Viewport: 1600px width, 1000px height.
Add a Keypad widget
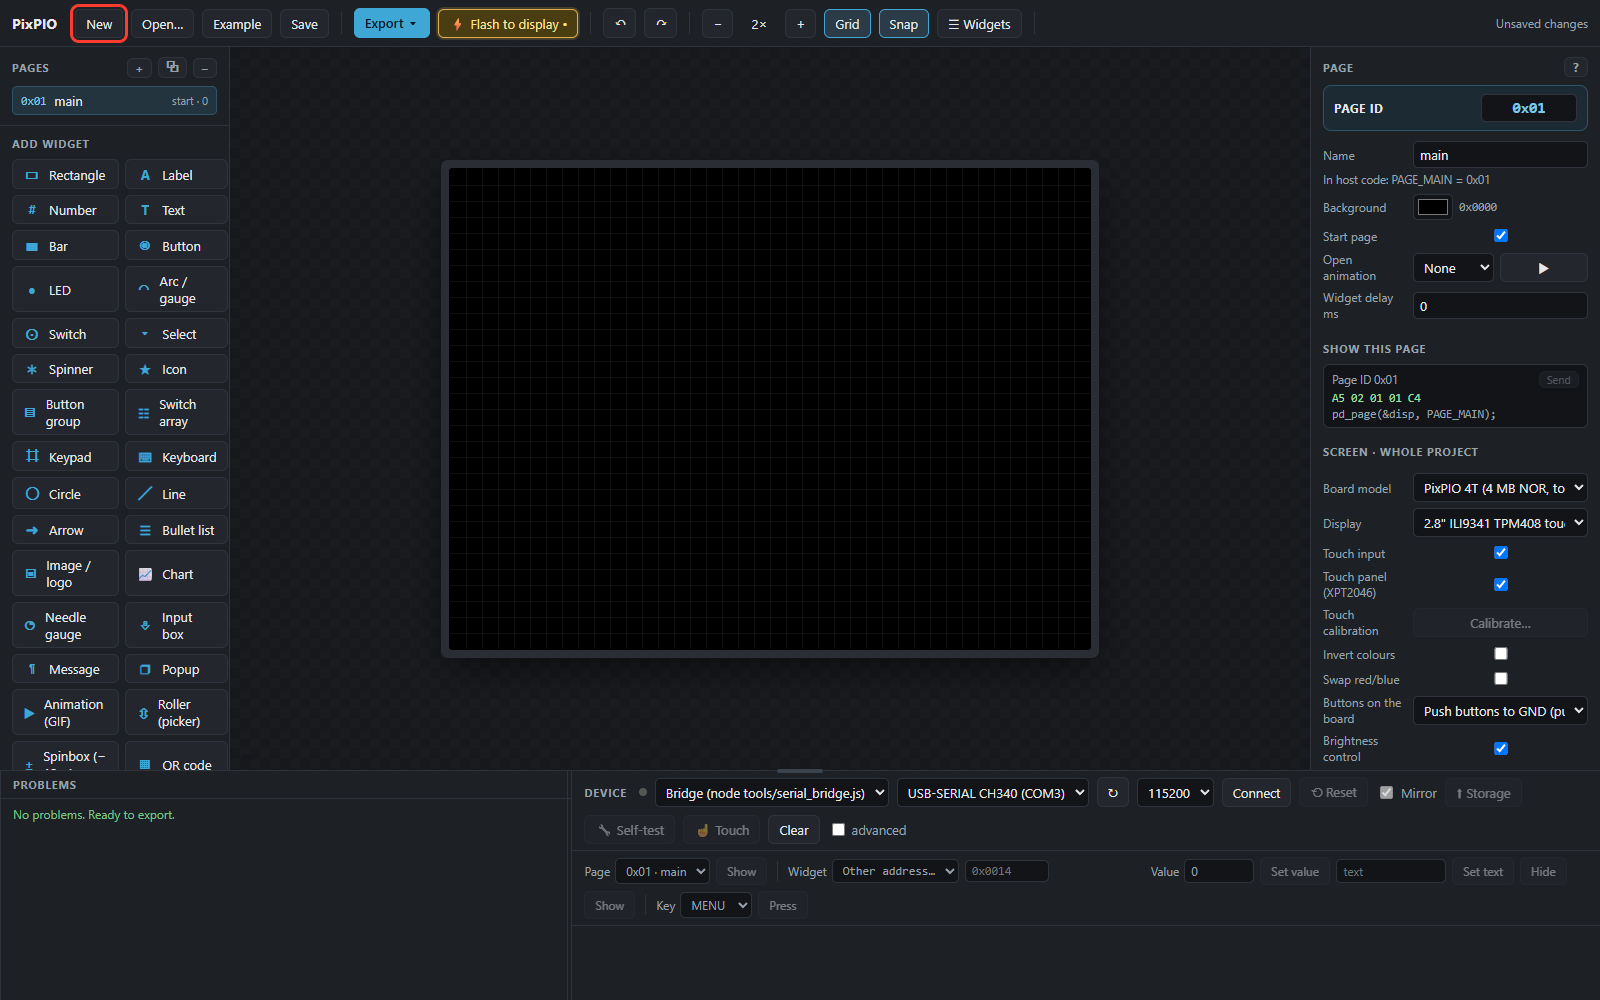(66, 457)
